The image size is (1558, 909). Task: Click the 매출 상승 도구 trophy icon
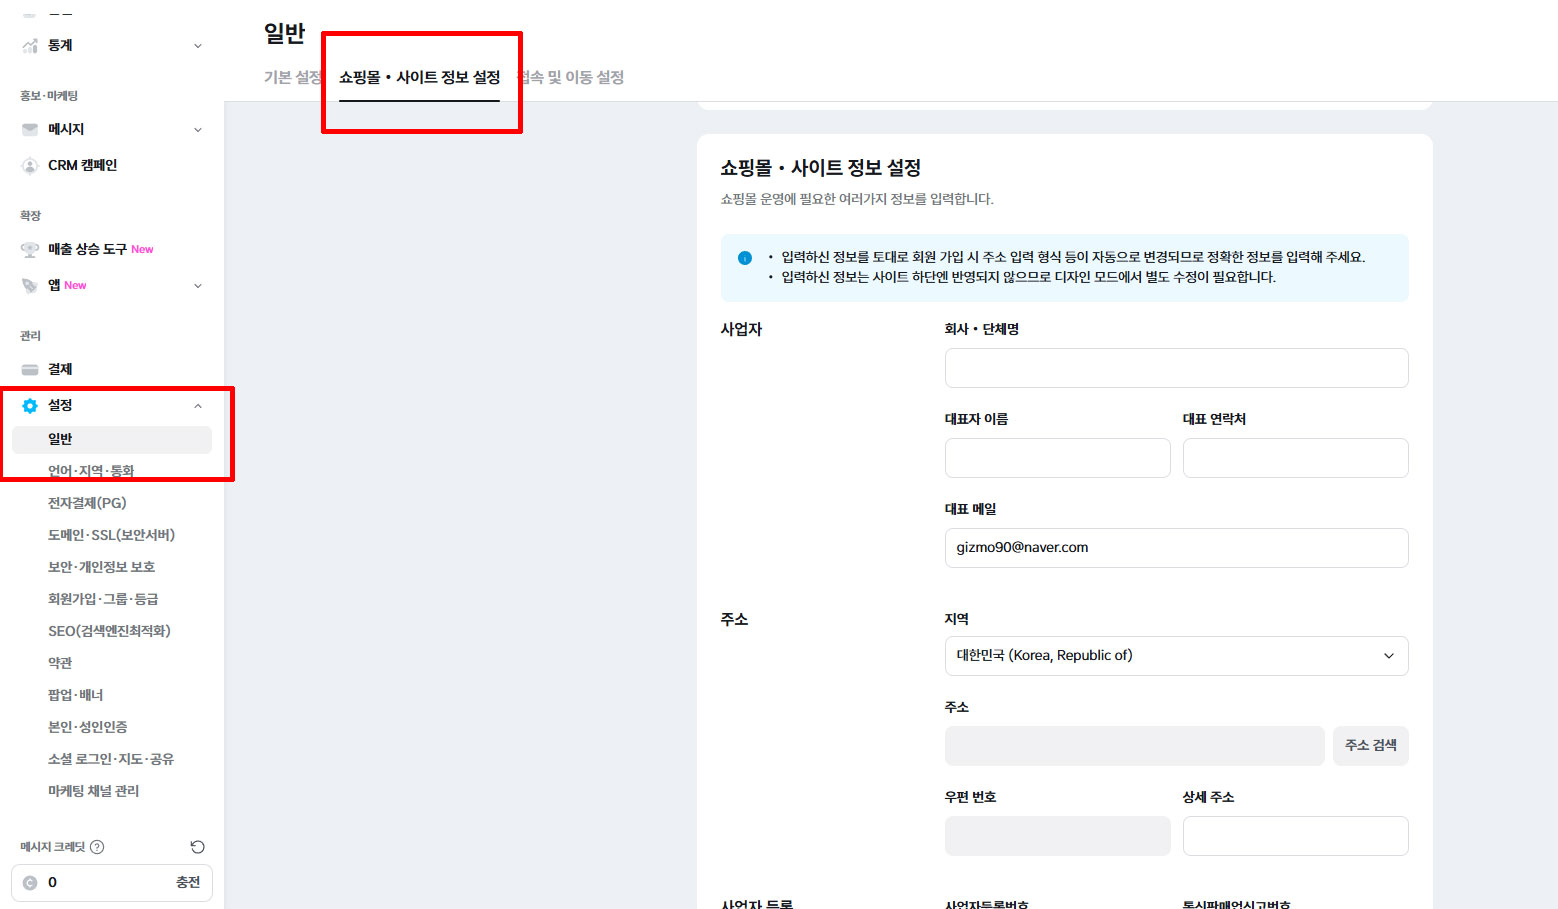pyautogui.click(x=30, y=250)
